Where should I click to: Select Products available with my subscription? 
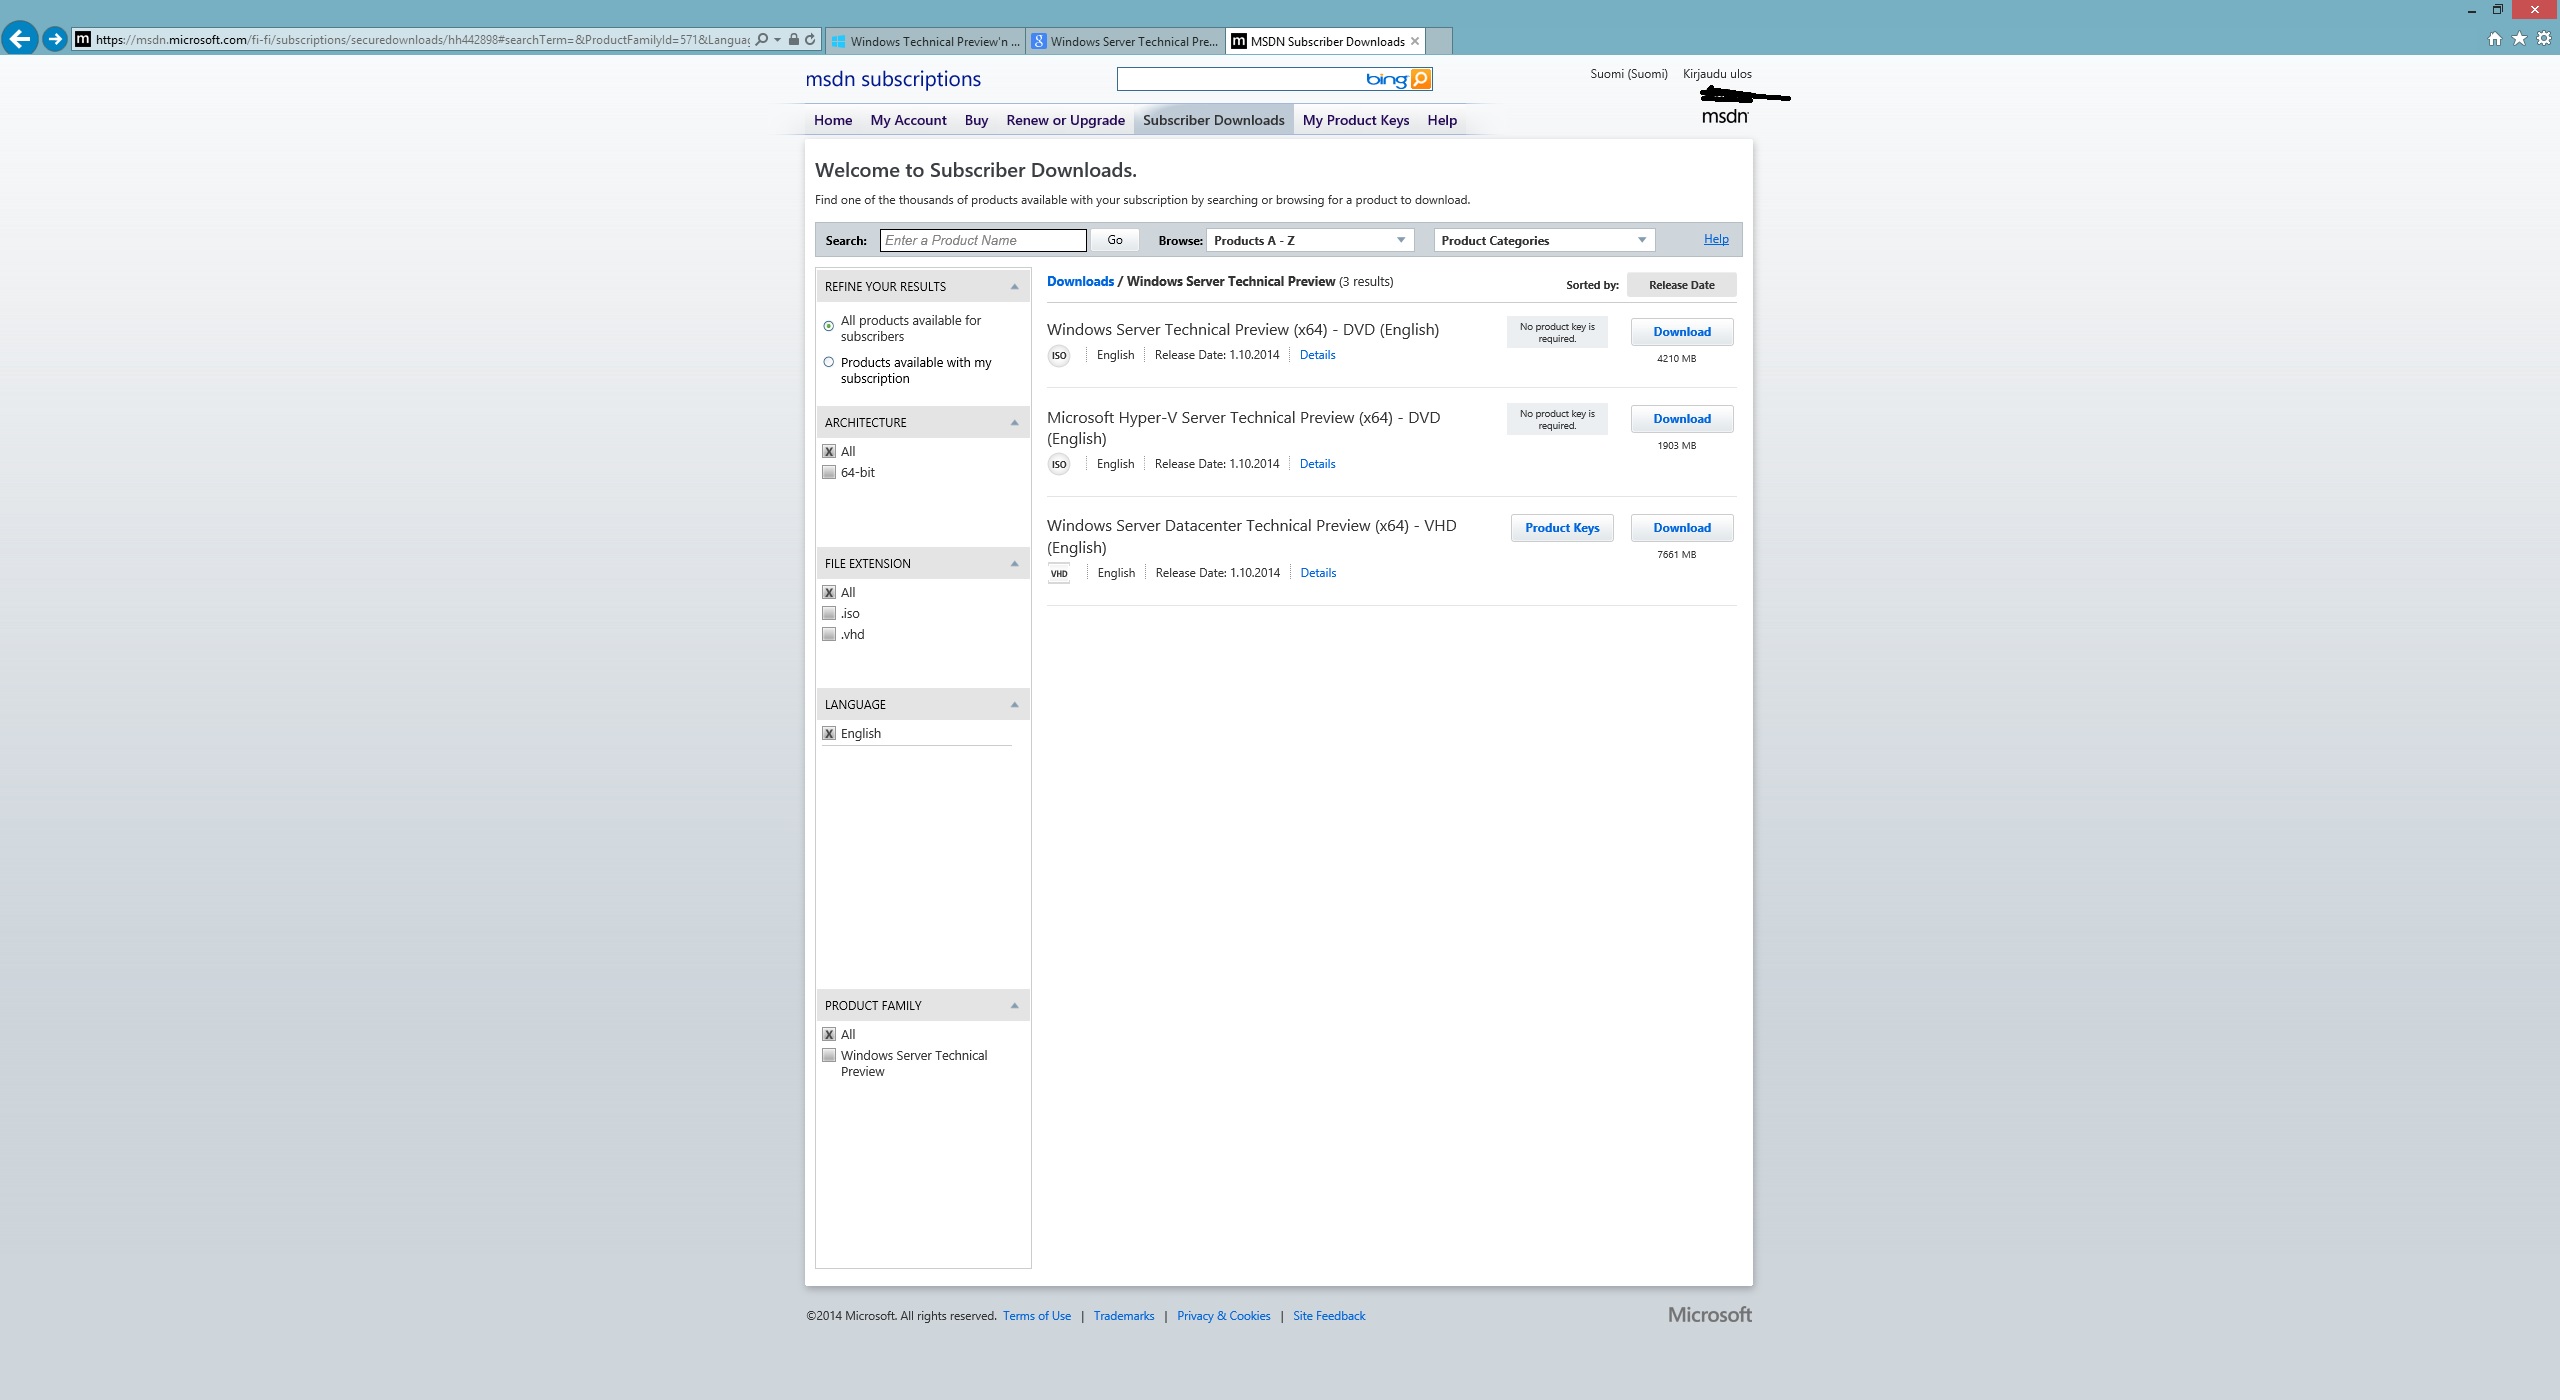pos(829,362)
